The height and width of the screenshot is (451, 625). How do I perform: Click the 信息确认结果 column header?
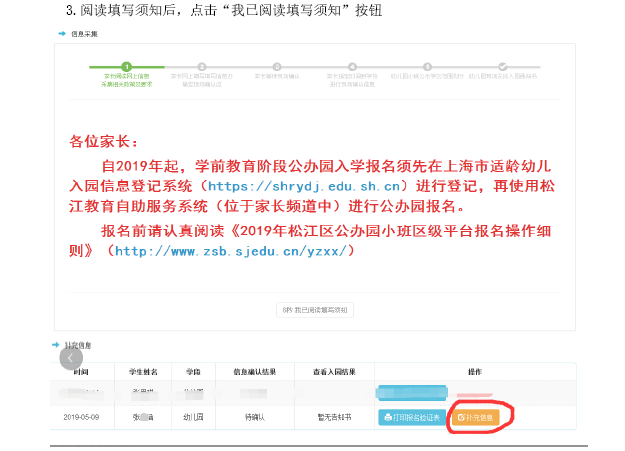click(x=254, y=371)
